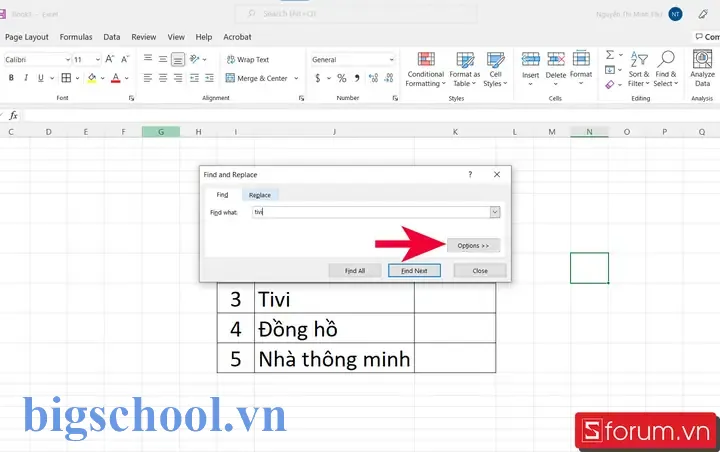The width and height of the screenshot is (720, 452).
Task: Open the Page Layout tab
Action: (x=27, y=37)
